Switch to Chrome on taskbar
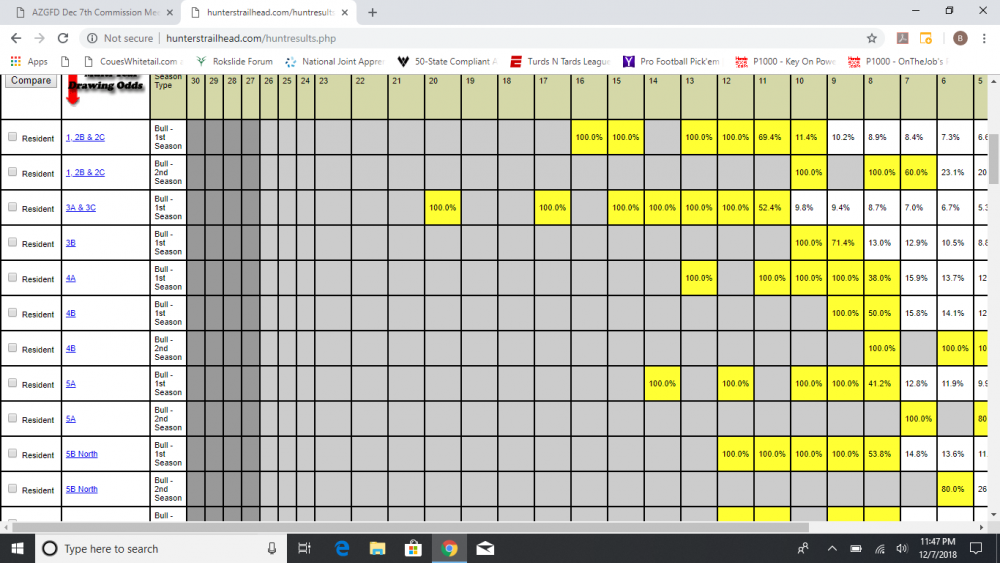Image resolution: width=1000 pixels, height=563 pixels. coord(449,548)
